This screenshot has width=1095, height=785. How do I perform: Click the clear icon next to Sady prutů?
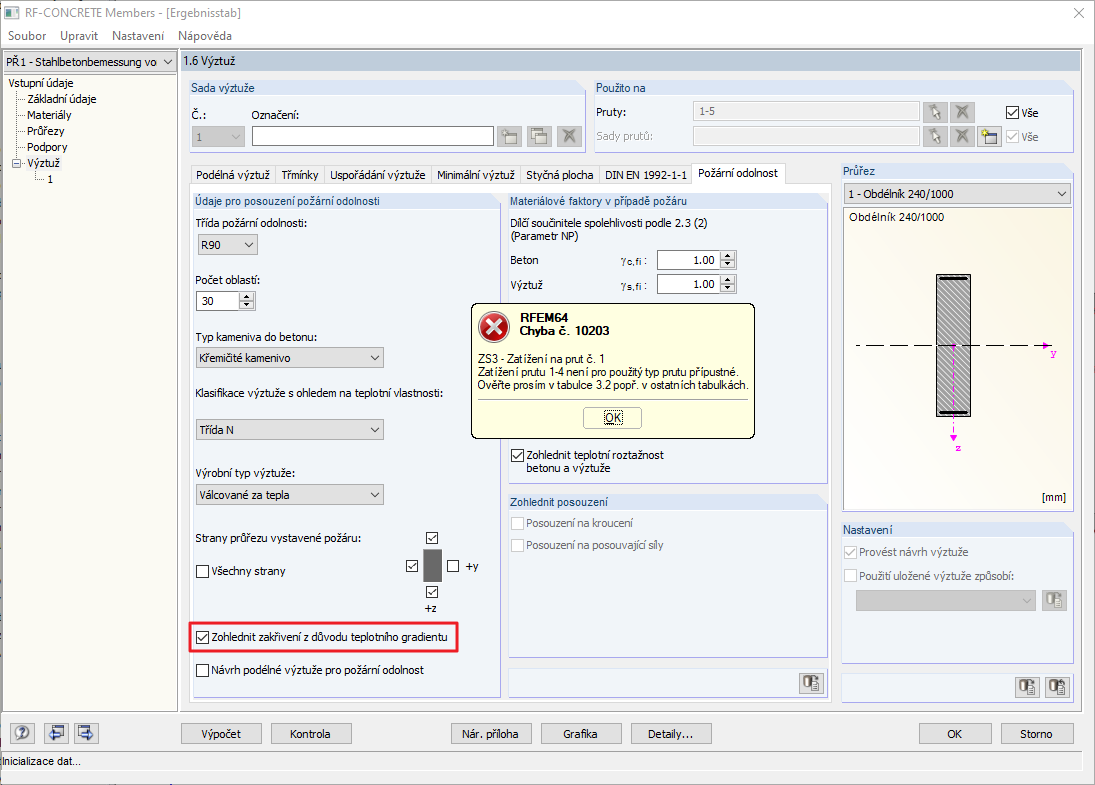point(962,136)
